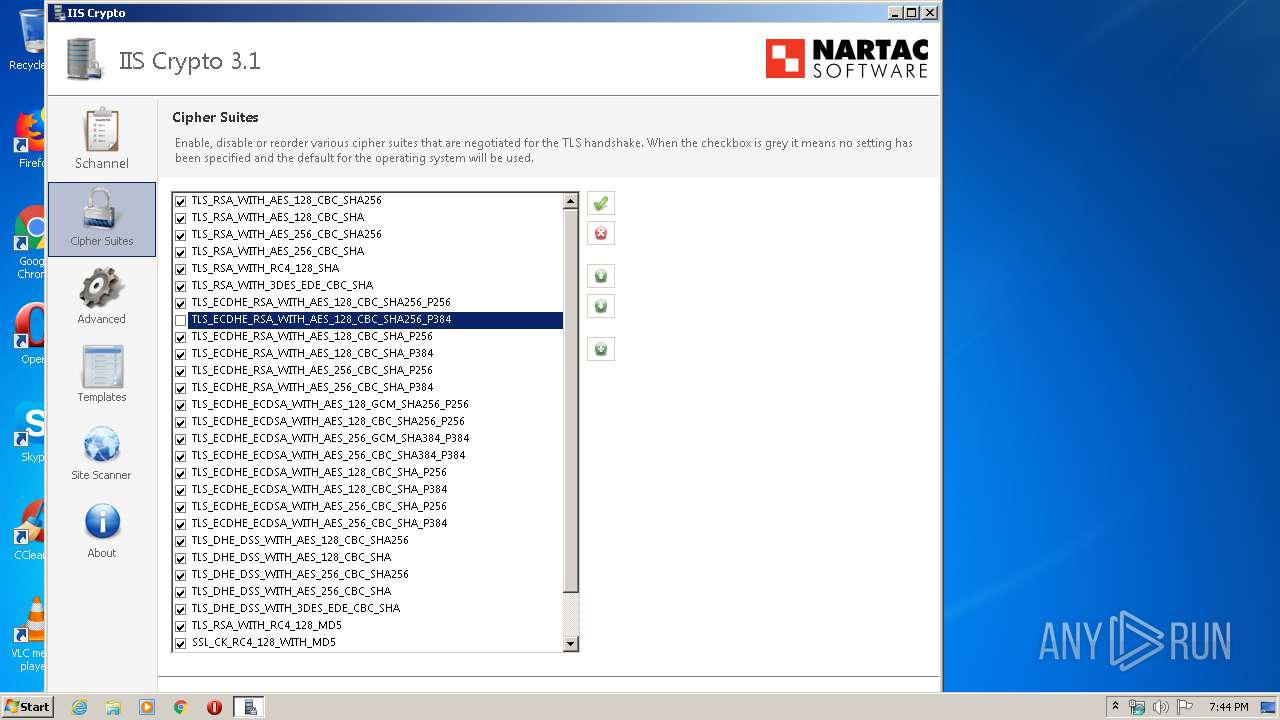The width and height of the screenshot is (1280, 720).
Task: Open the Advanced settings section
Action: click(x=101, y=297)
